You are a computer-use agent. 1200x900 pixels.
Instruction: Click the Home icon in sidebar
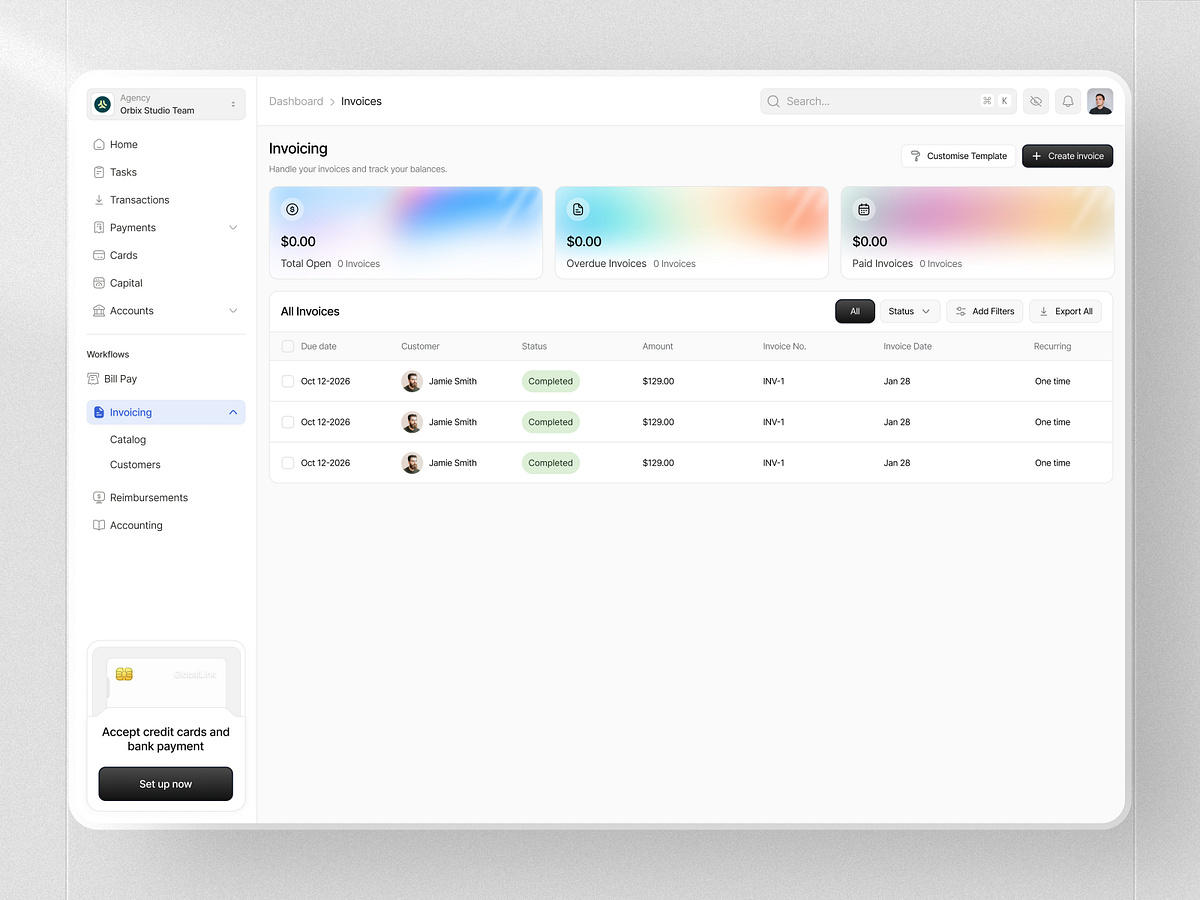[99, 144]
